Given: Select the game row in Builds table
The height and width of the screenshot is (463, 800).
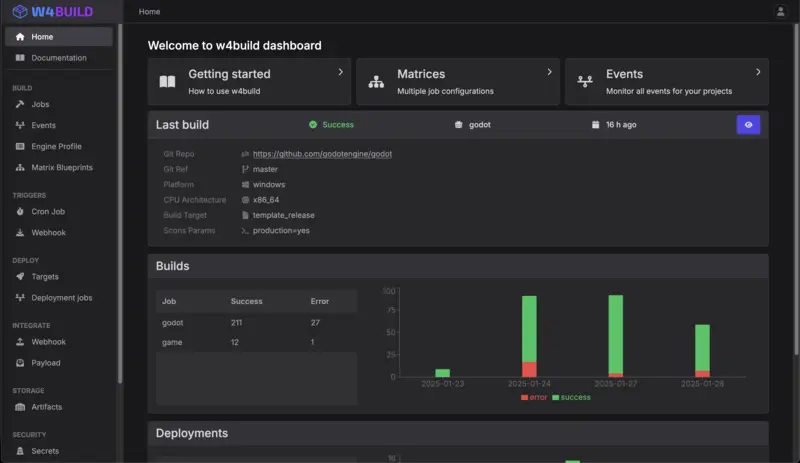Looking at the screenshot, I should pyautogui.click(x=256, y=342).
